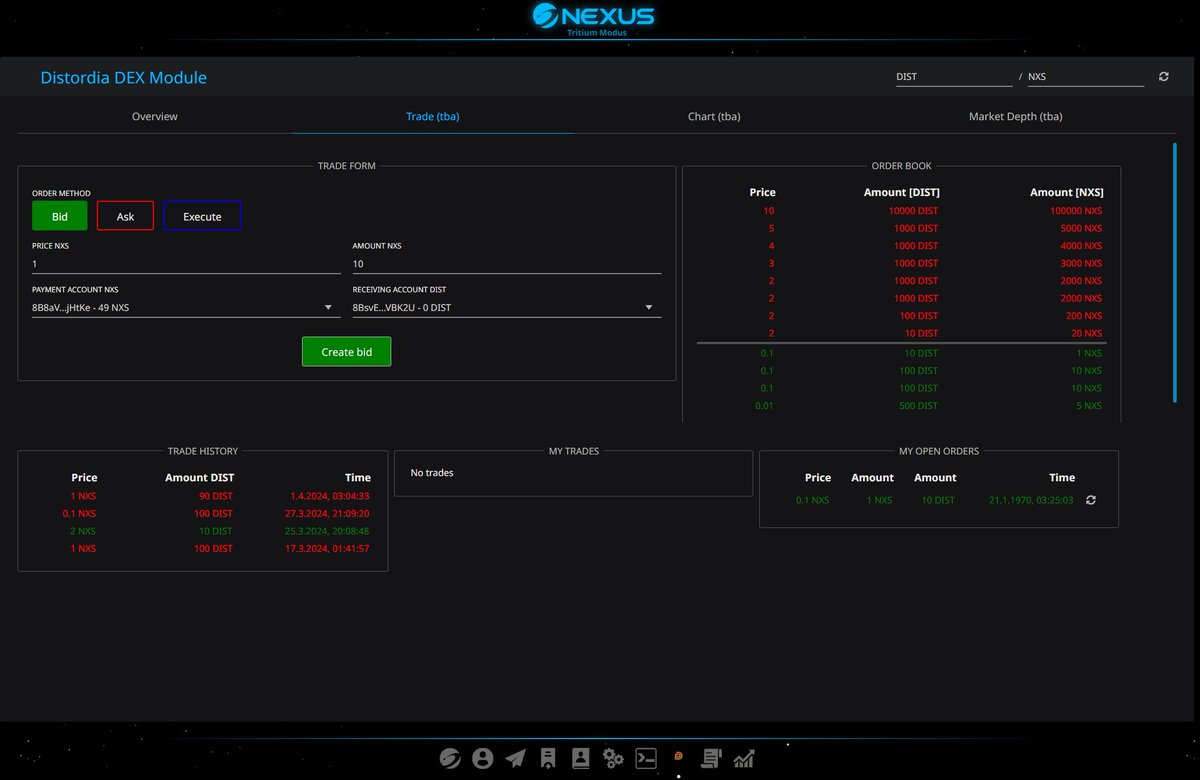Image resolution: width=1200 pixels, height=780 pixels.
Task: Select order book row with 5000 NXS
Action: pos(900,228)
